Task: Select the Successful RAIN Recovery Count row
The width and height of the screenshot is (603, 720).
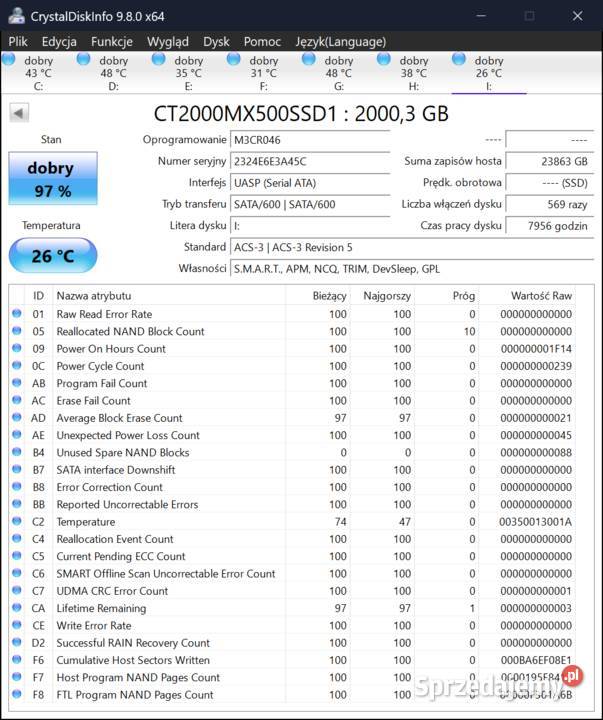Action: [293, 642]
